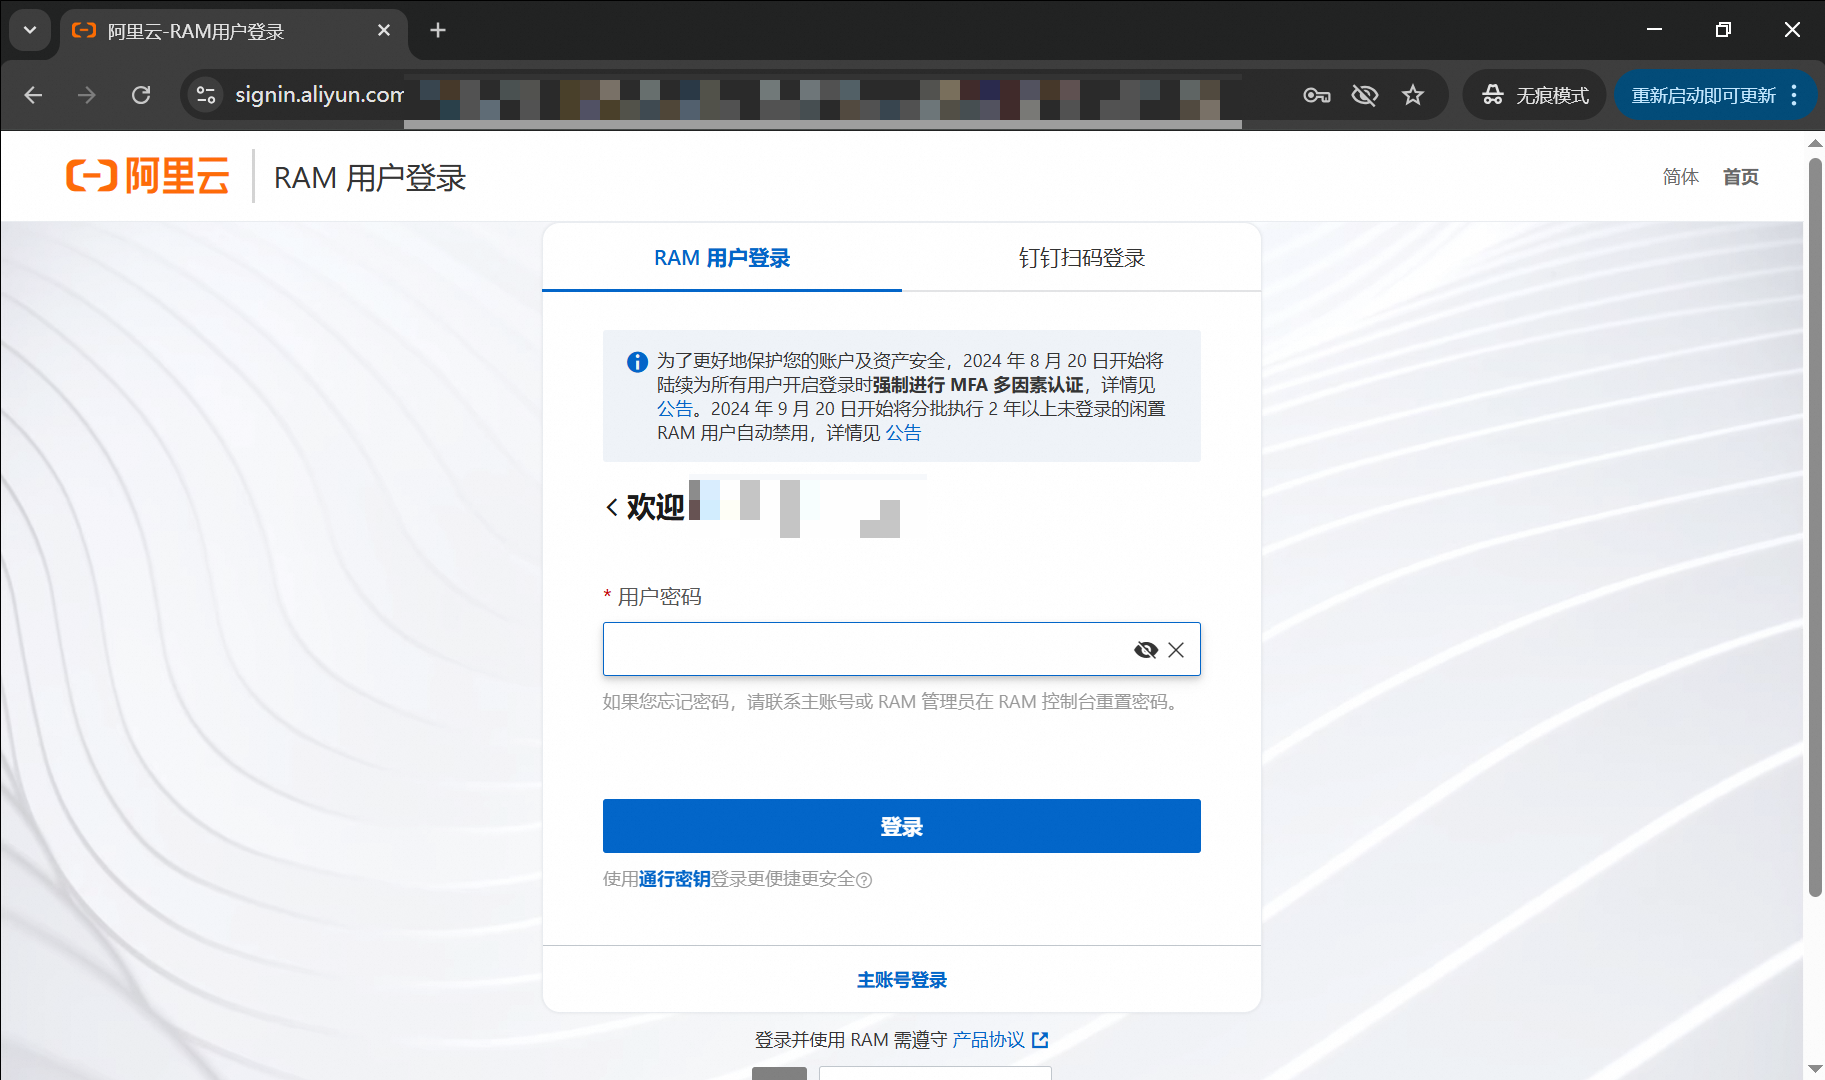This screenshot has width=1825, height=1080.
Task: Click the page vertical scrollbar thumb
Action: click(1815, 527)
